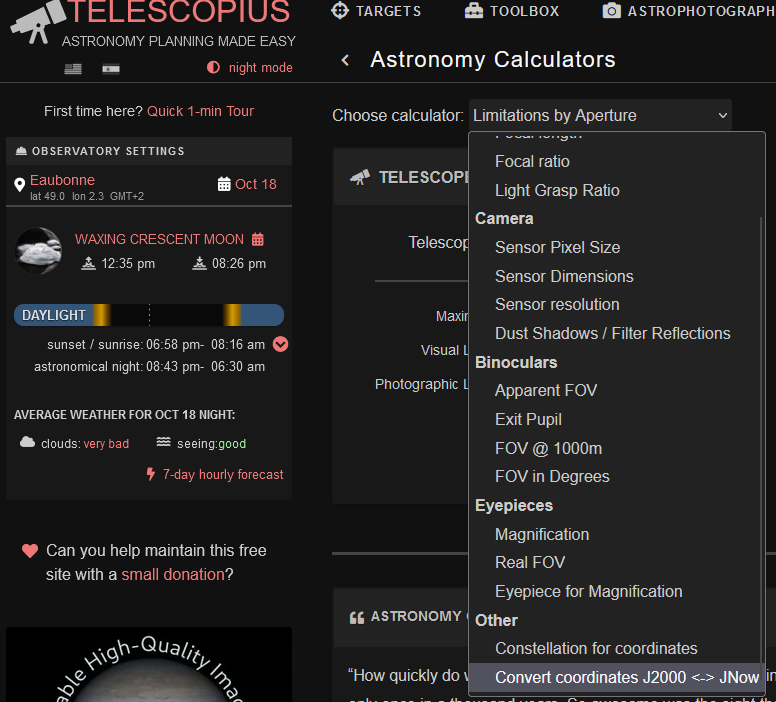Open the Eaubonne location settings
Screen dimensions: 776x702
click(x=62, y=180)
